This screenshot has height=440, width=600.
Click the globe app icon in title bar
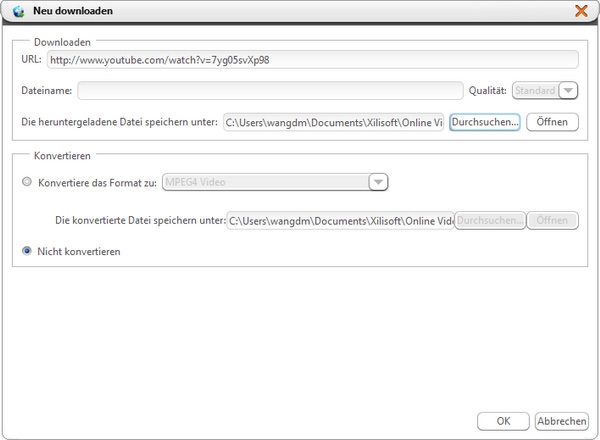click(18, 11)
